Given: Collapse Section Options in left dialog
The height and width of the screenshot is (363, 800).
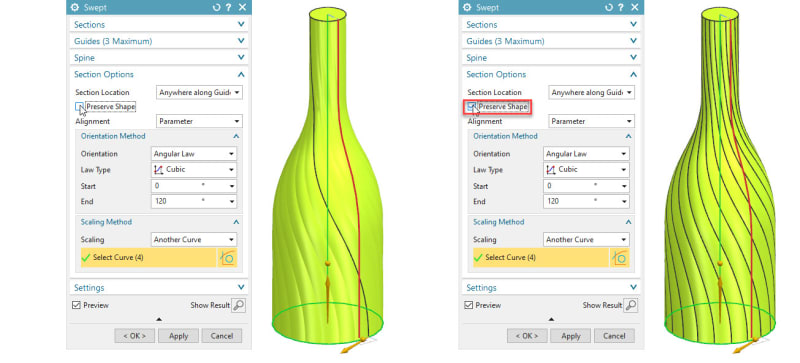Looking at the screenshot, I should [159, 75].
